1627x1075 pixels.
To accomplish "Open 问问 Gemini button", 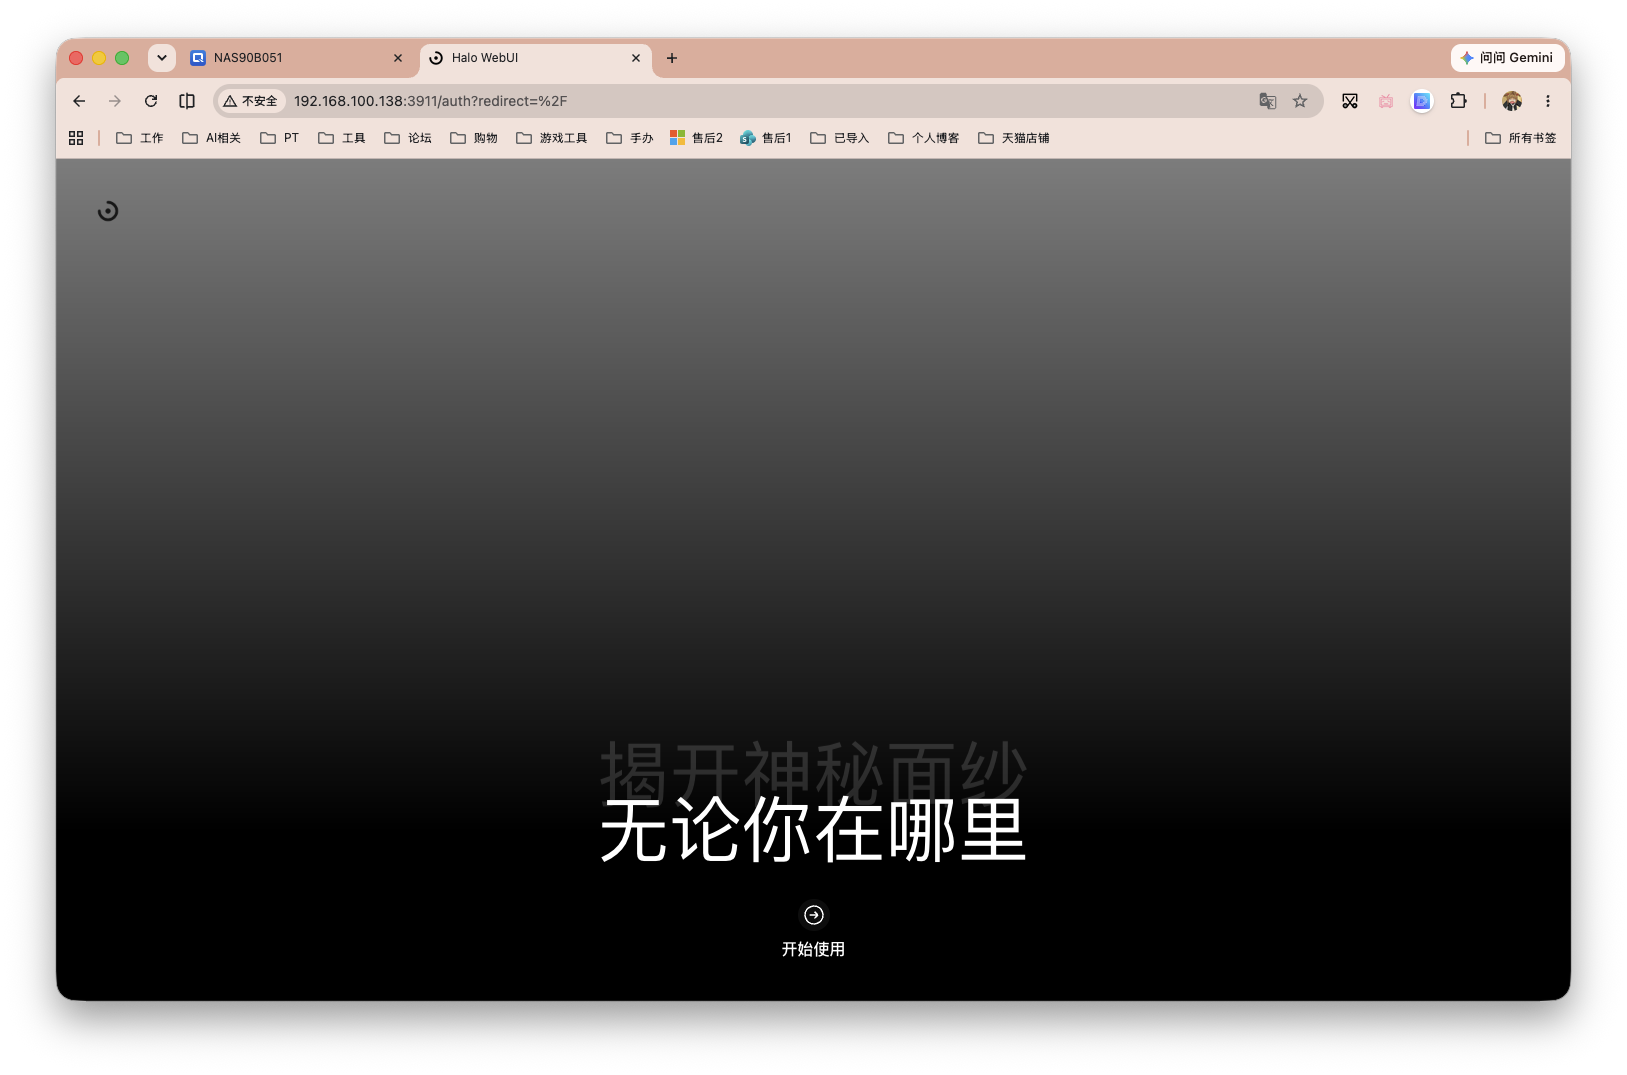I will 1508,58.
